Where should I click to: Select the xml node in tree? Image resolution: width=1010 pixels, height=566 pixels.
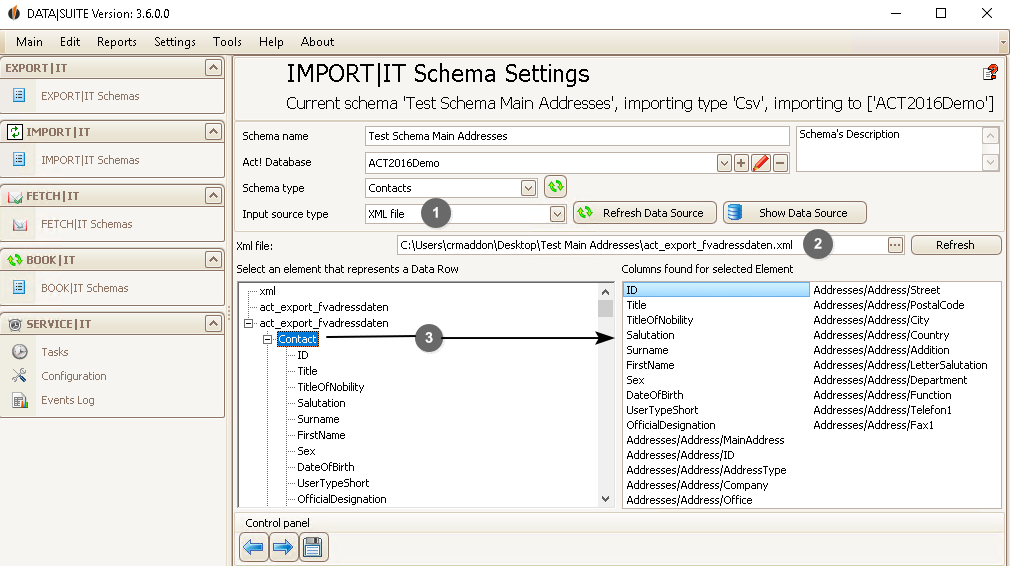click(x=267, y=291)
